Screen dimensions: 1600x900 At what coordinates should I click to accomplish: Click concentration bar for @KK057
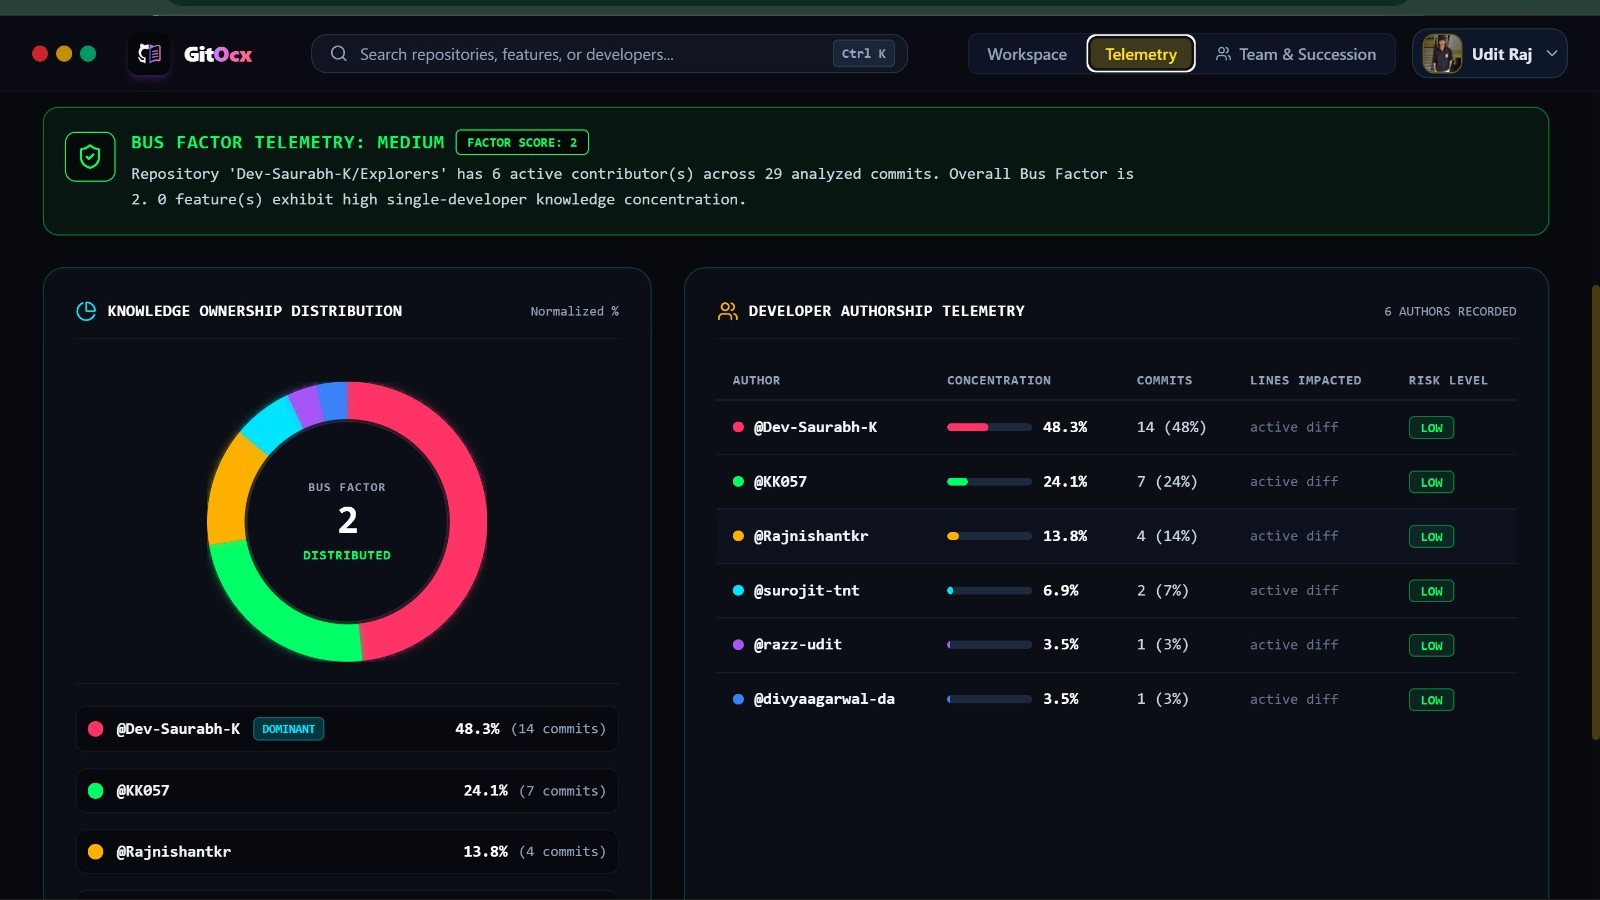[989, 482]
